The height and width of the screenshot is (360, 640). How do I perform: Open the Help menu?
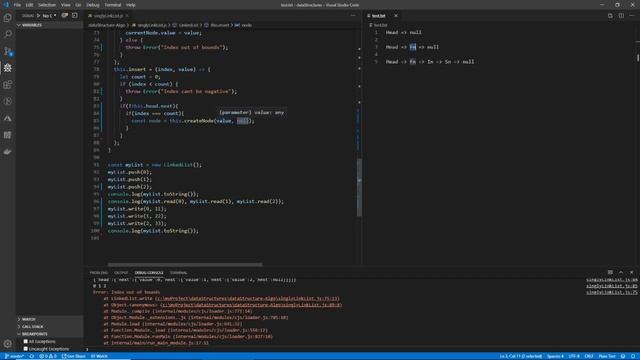click(131, 5)
